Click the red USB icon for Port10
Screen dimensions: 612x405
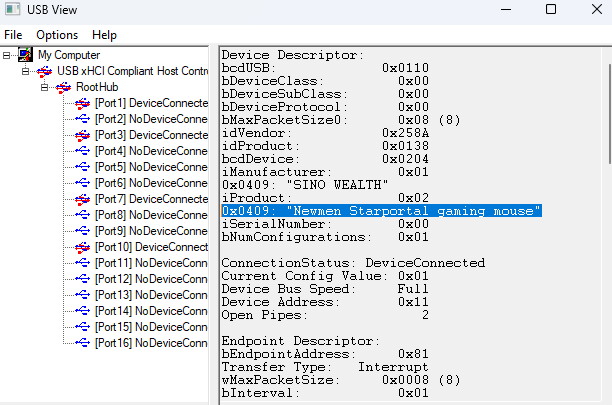(x=82, y=247)
